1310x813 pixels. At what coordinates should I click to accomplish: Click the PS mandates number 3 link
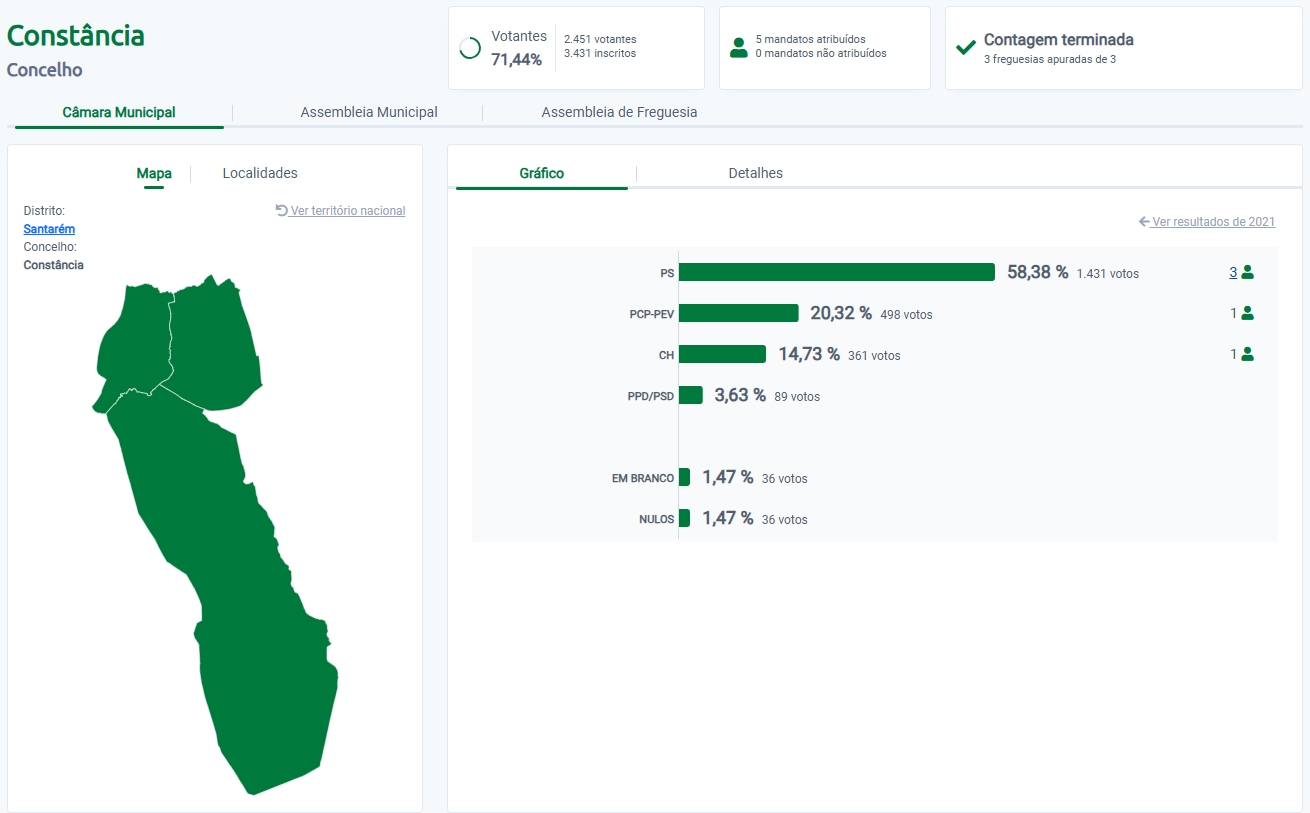click(1233, 272)
